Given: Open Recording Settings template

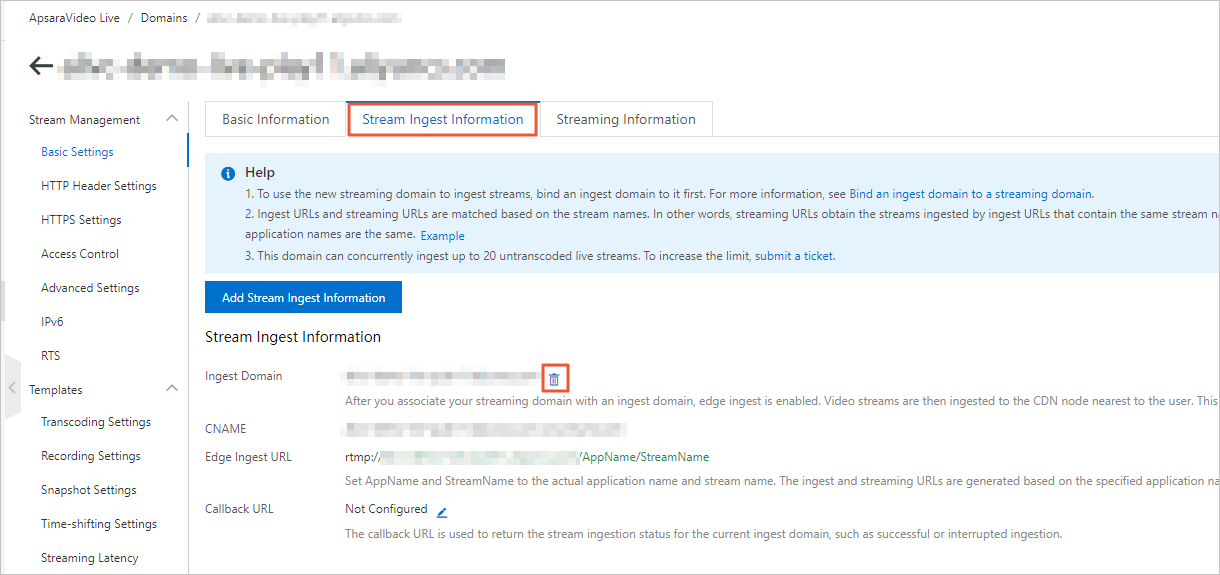Looking at the screenshot, I should click(91, 456).
